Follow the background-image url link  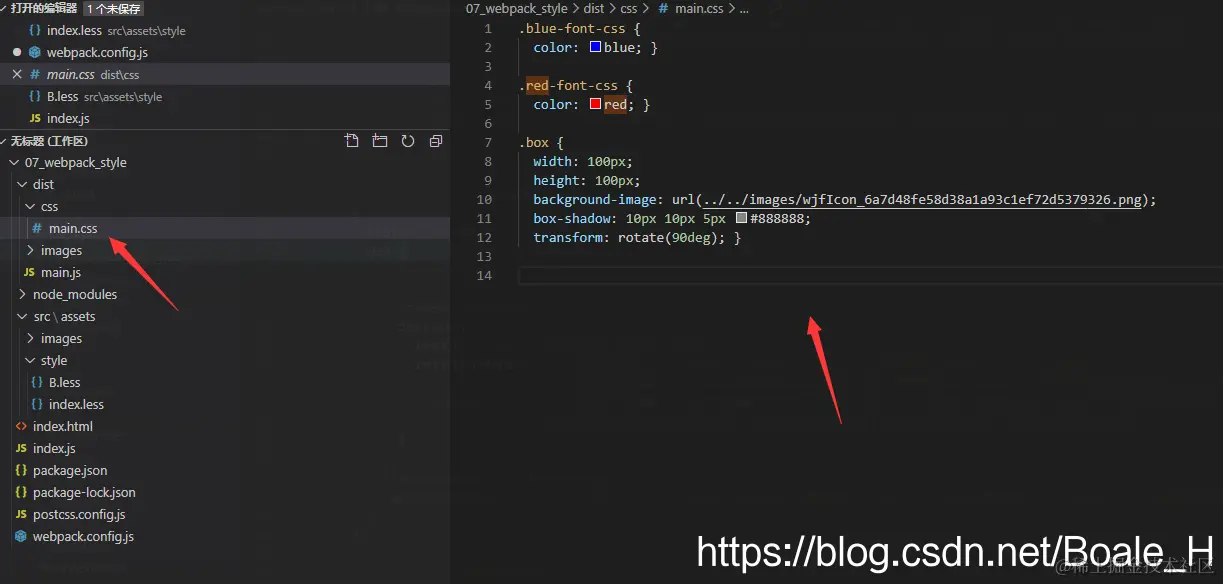click(921, 199)
